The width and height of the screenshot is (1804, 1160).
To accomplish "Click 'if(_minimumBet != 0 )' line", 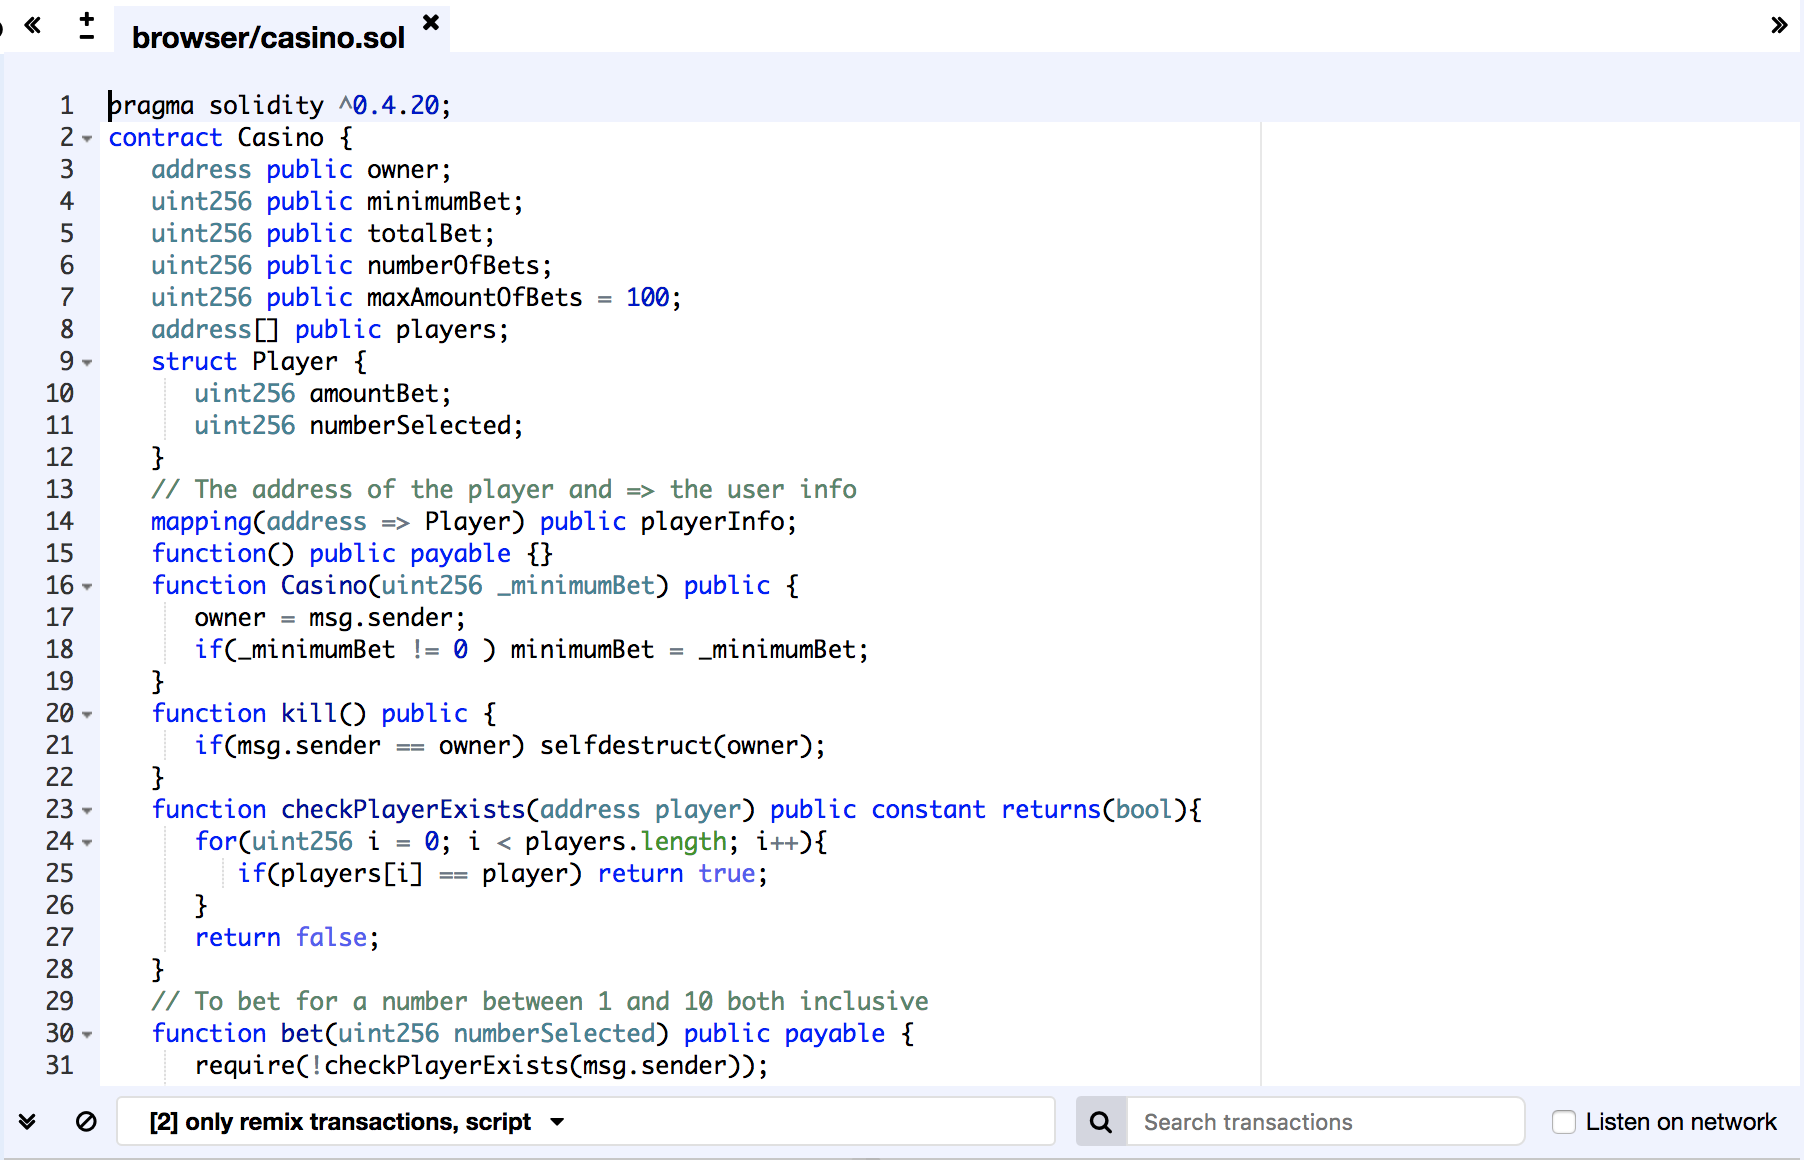I will (531, 649).
